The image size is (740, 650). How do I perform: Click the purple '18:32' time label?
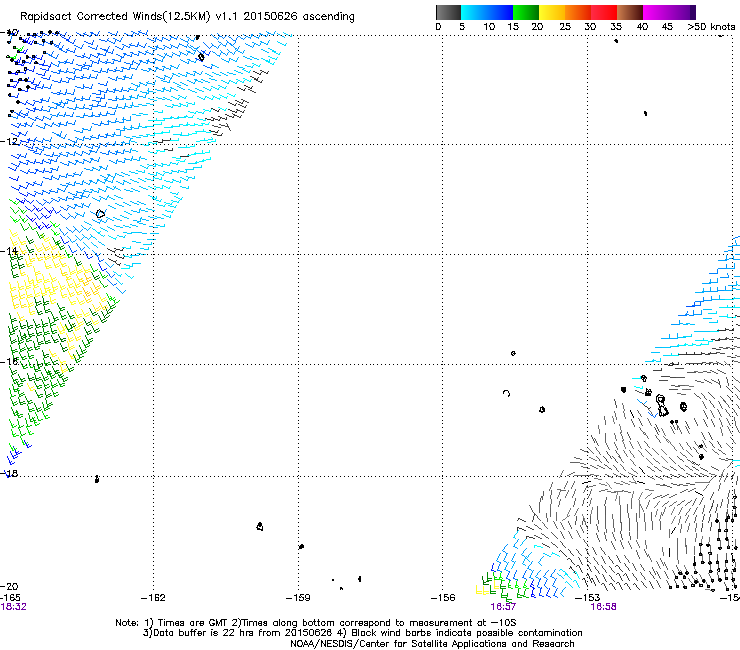tap(14, 607)
